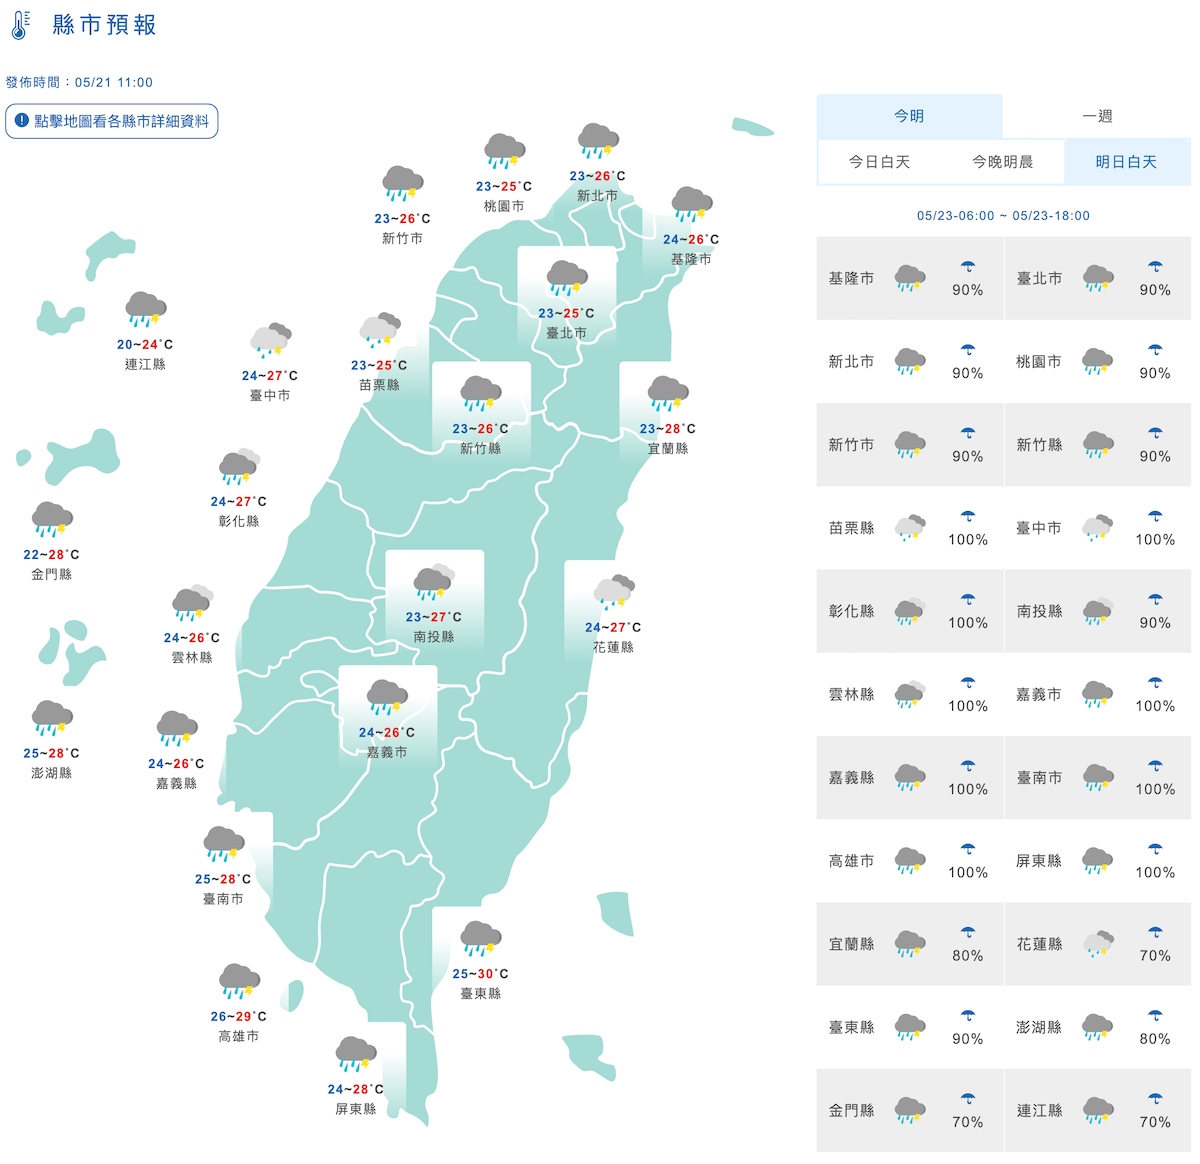Viewport: 1200px width, 1164px height.
Task: Click the 金門縣 weather icon on map
Action: pyautogui.click(x=51, y=519)
